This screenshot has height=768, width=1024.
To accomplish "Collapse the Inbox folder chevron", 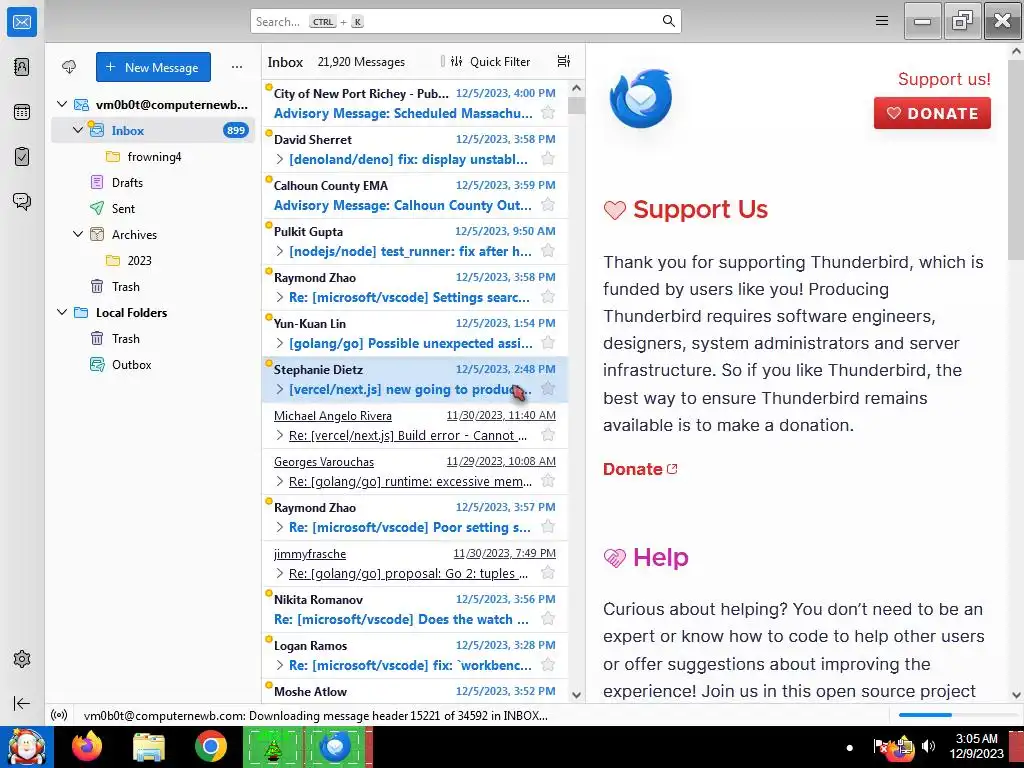I will (78, 130).
